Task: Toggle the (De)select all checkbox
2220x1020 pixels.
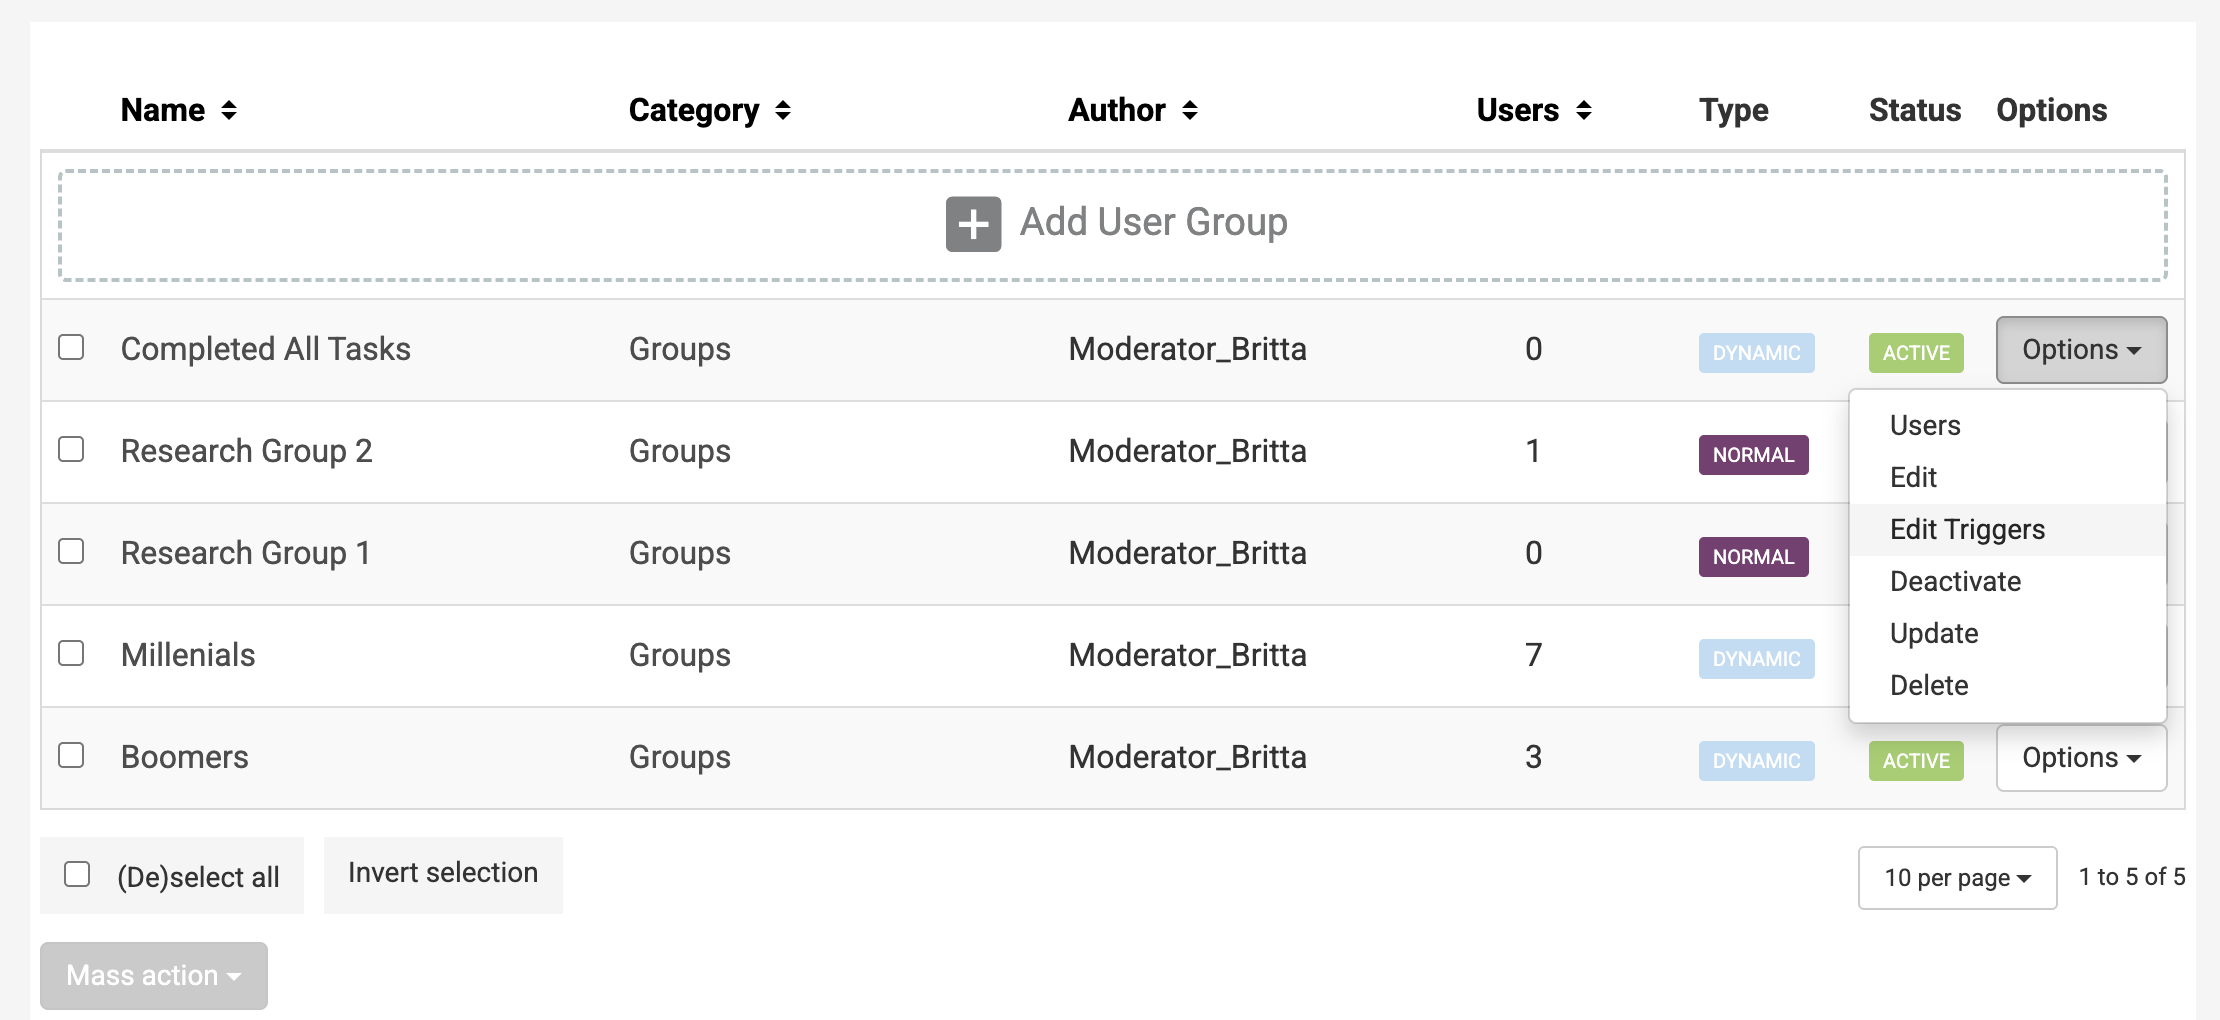Action: click(x=77, y=874)
